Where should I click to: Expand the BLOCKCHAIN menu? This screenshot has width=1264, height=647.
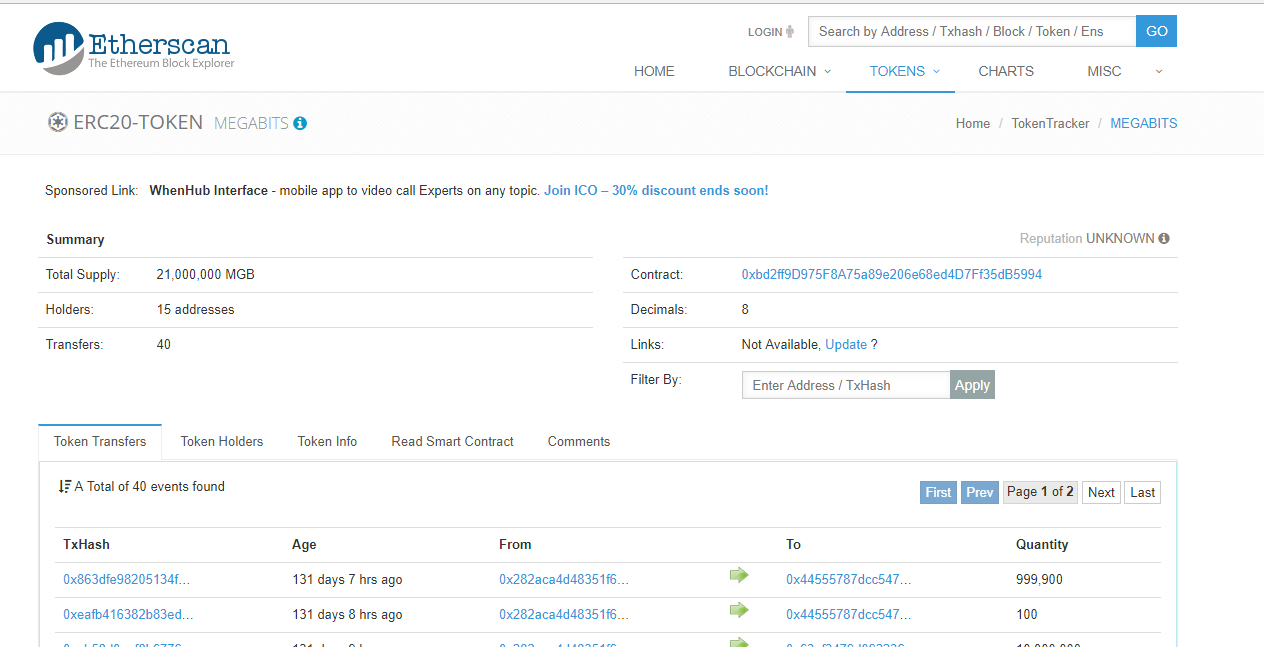[x=780, y=71]
